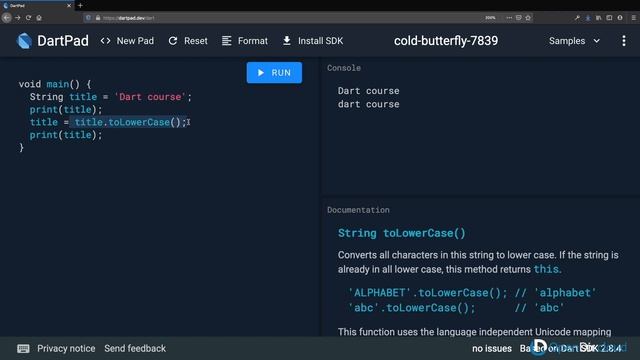Click the Install SDK button label
Screen dimensions: 640x360
[x=320, y=41]
